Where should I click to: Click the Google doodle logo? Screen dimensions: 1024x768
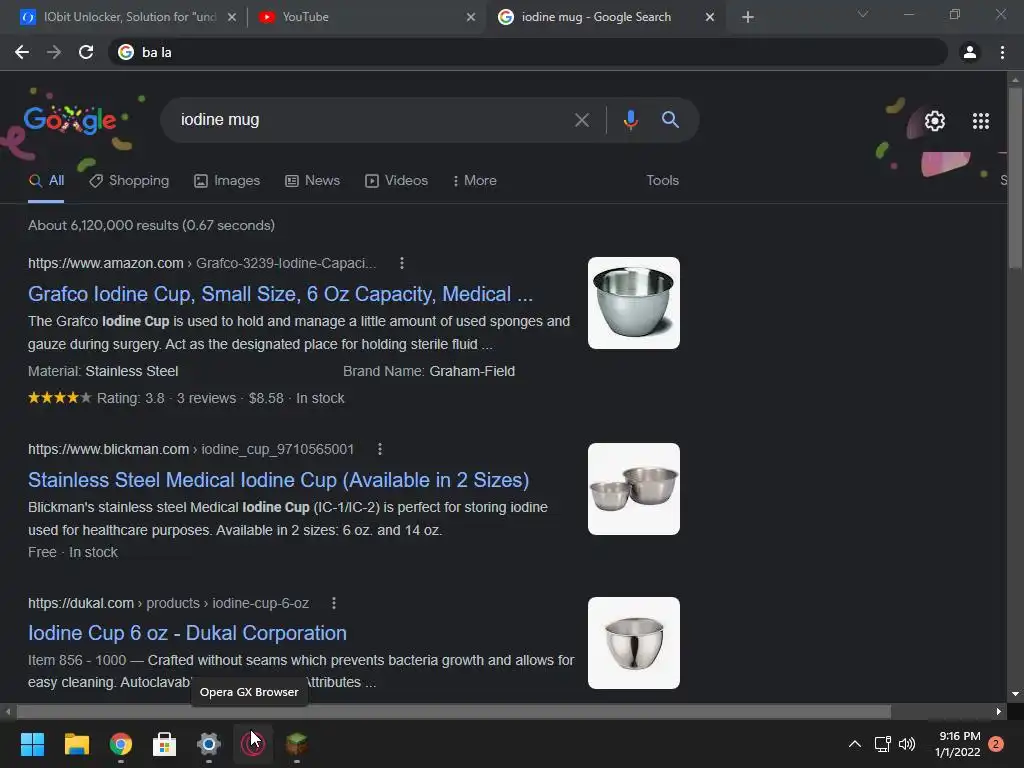tap(70, 120)
